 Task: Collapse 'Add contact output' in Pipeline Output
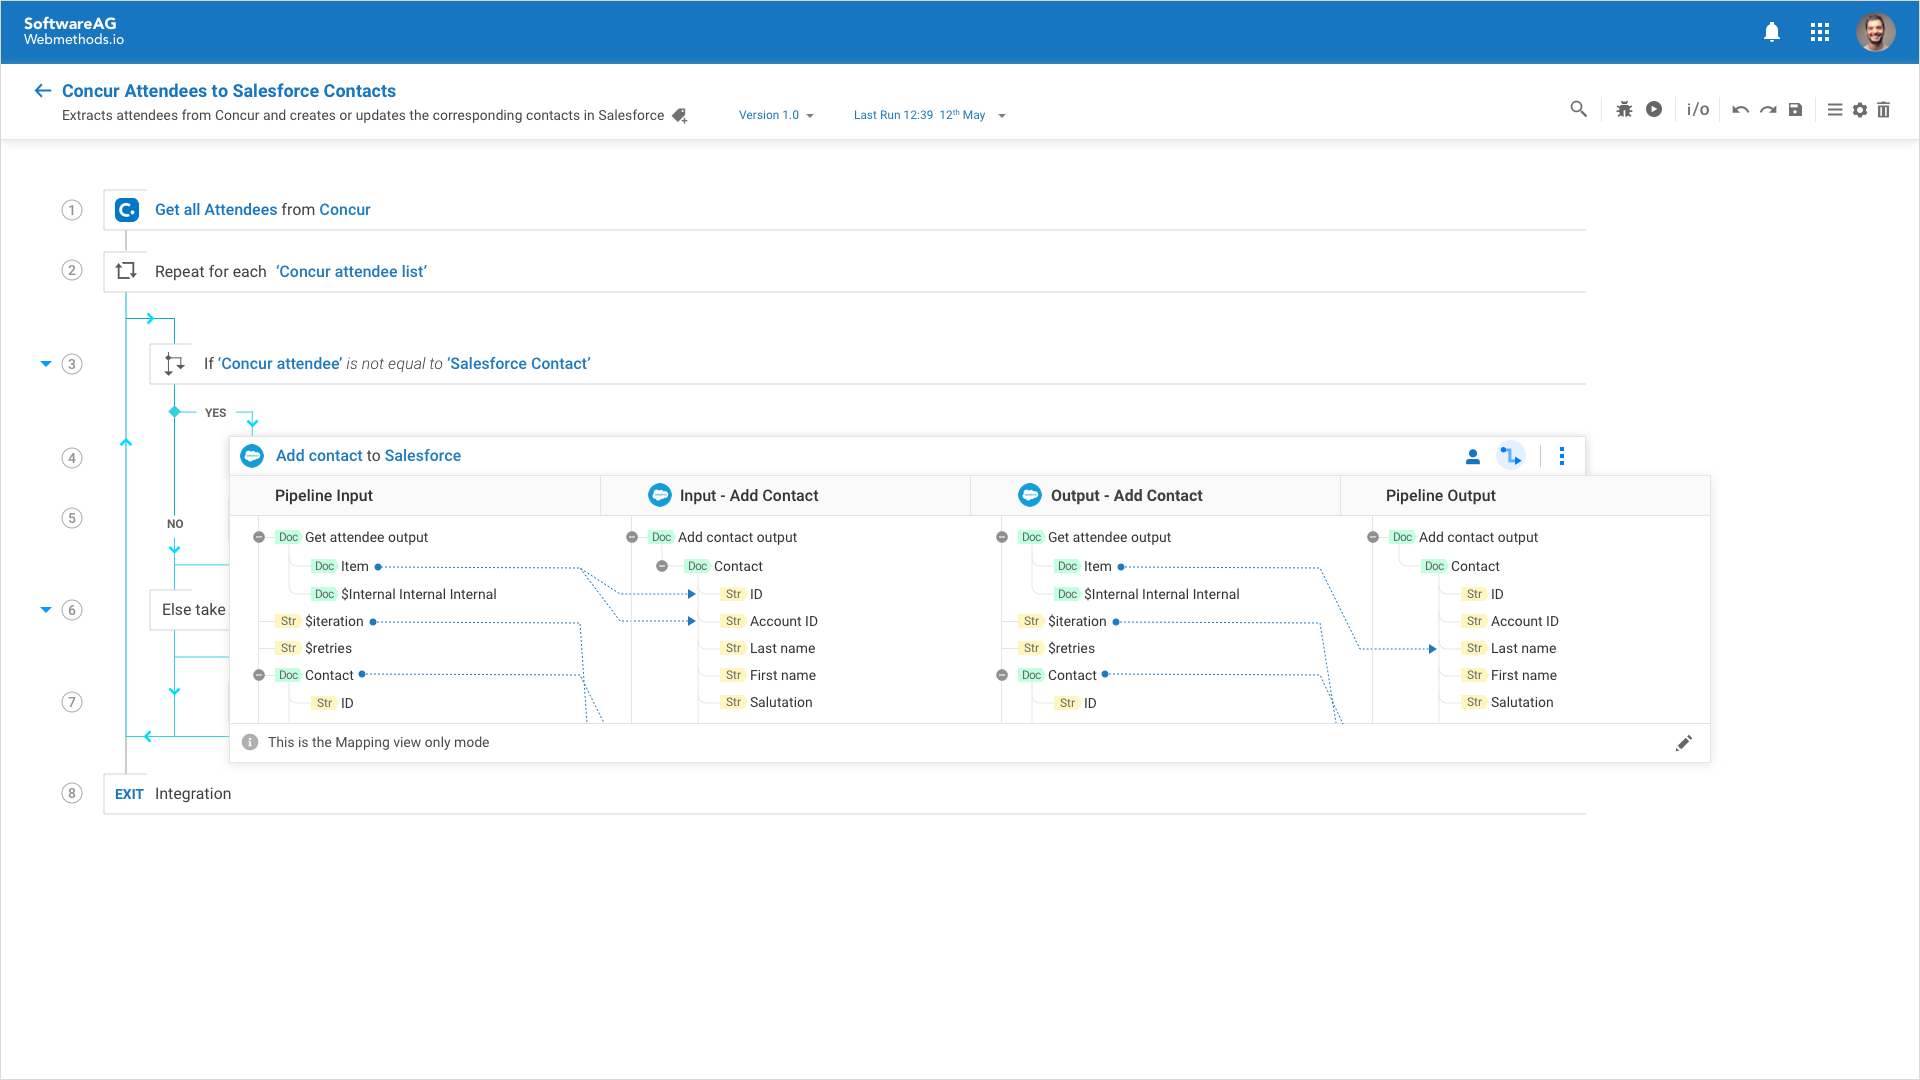point(1373,538)
